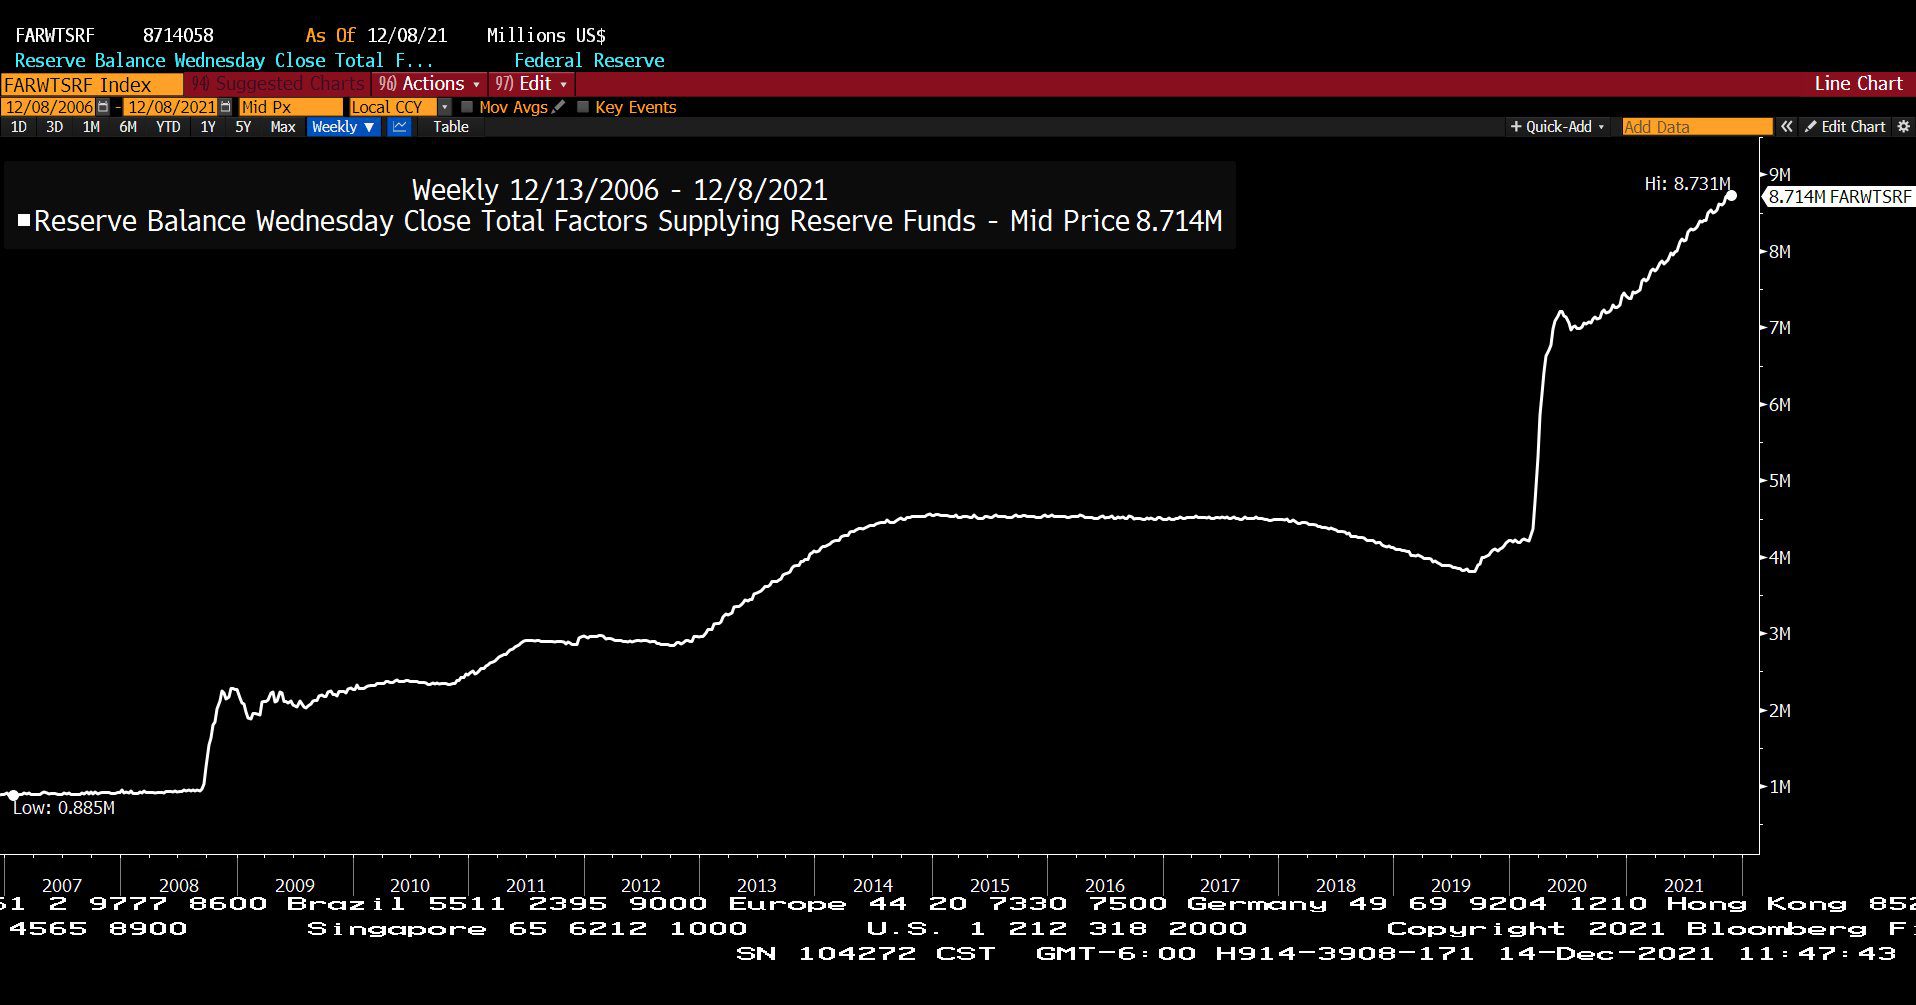Click the Add Data input field
Screen dimensions: 1916x1005
1696,127
